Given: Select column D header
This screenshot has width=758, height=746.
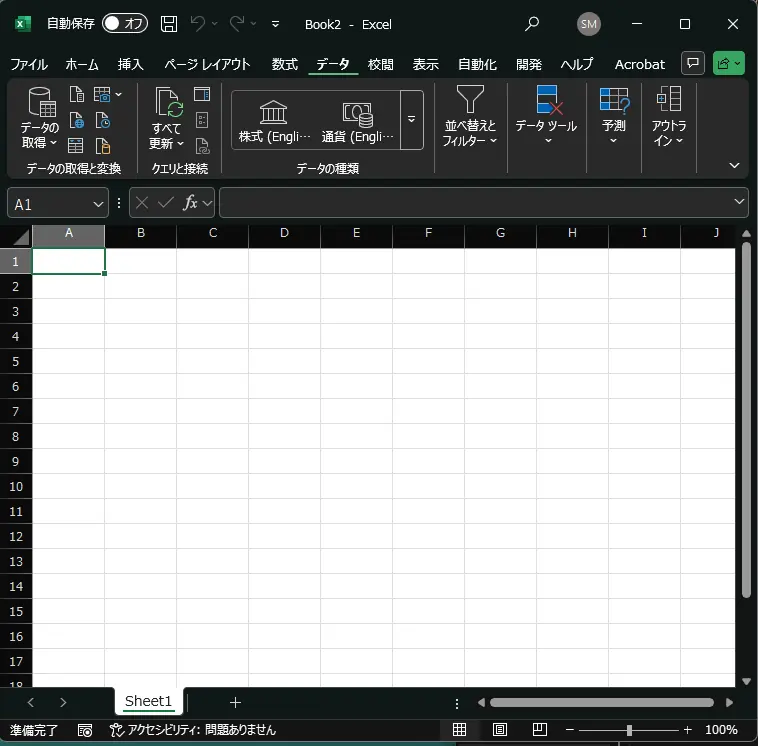Looking at the screenshot, I should click(284, 233).
